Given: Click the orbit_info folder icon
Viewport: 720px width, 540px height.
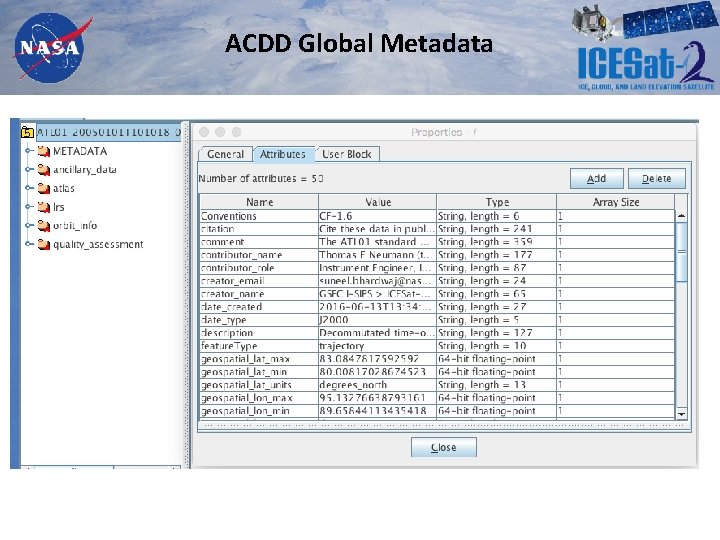Looking at the screenshot, I should click(44, 225).
